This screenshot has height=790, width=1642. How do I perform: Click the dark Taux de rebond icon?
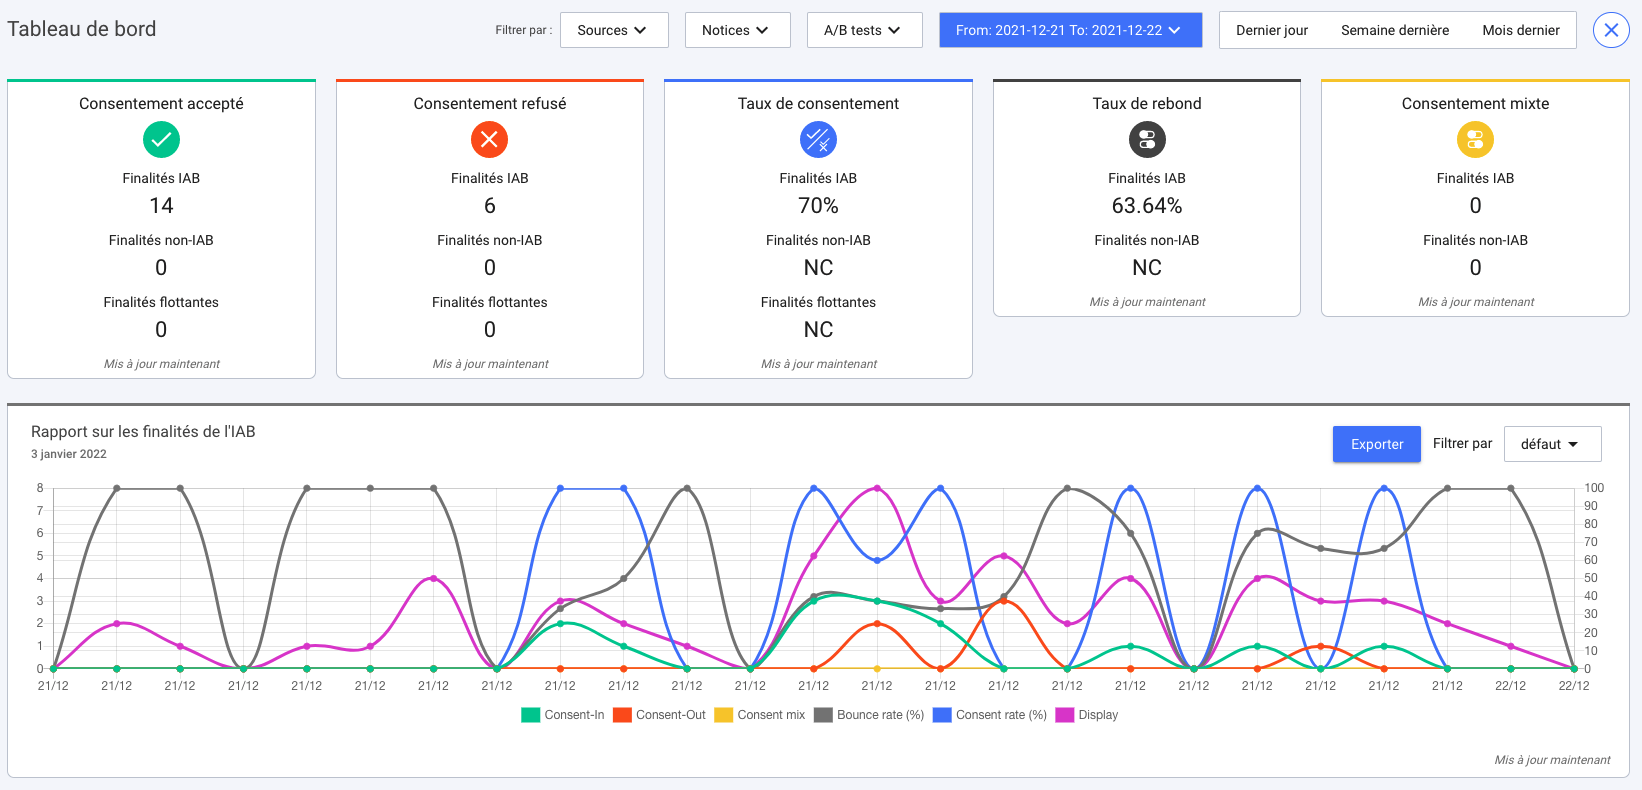pos(1147,139)
